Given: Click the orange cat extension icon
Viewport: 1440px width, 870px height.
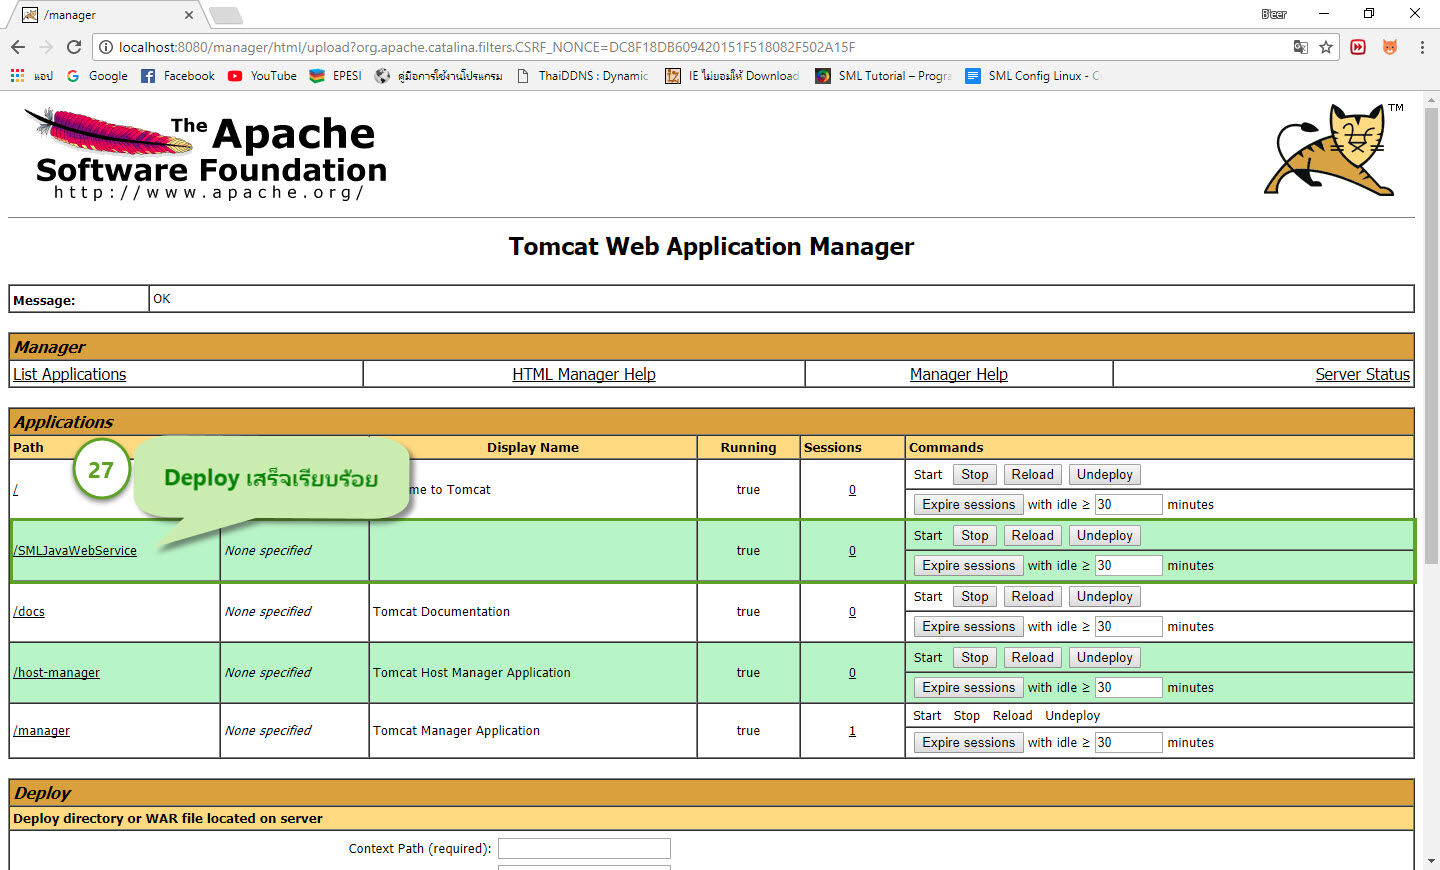Looking at the screenshot, I should pyautogui.click(x=1390, y=47).
